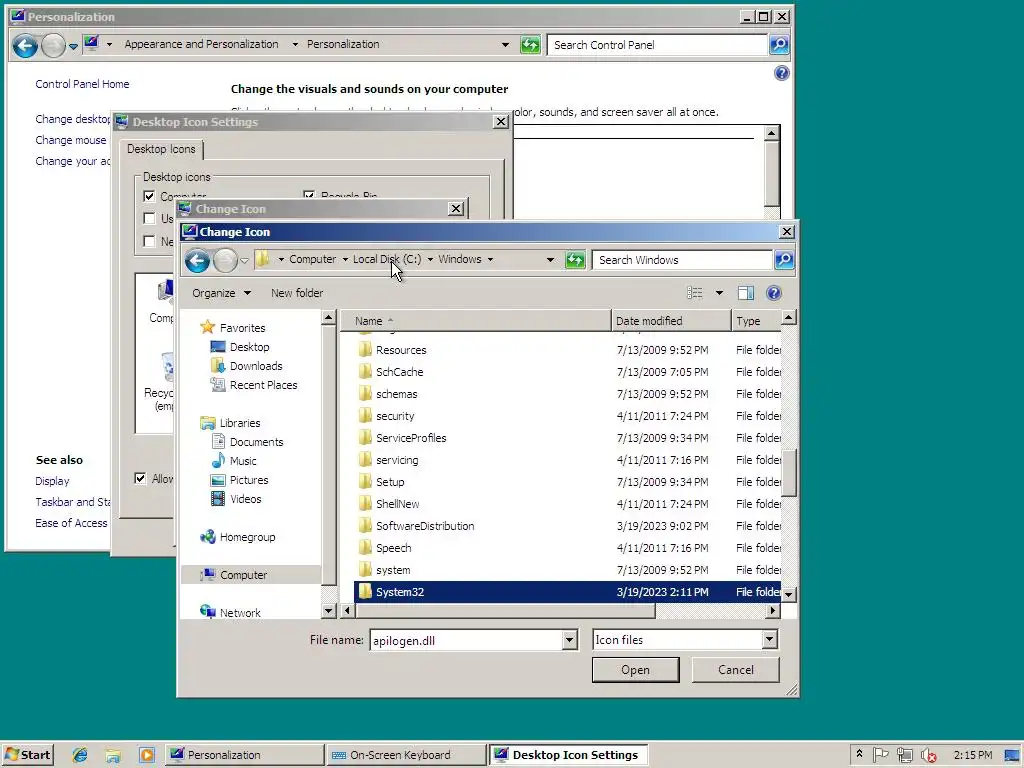The height and width of the screenshot is (768, 1024).
Task: Sort by Name column header
Action: click(x=476, y=321)
